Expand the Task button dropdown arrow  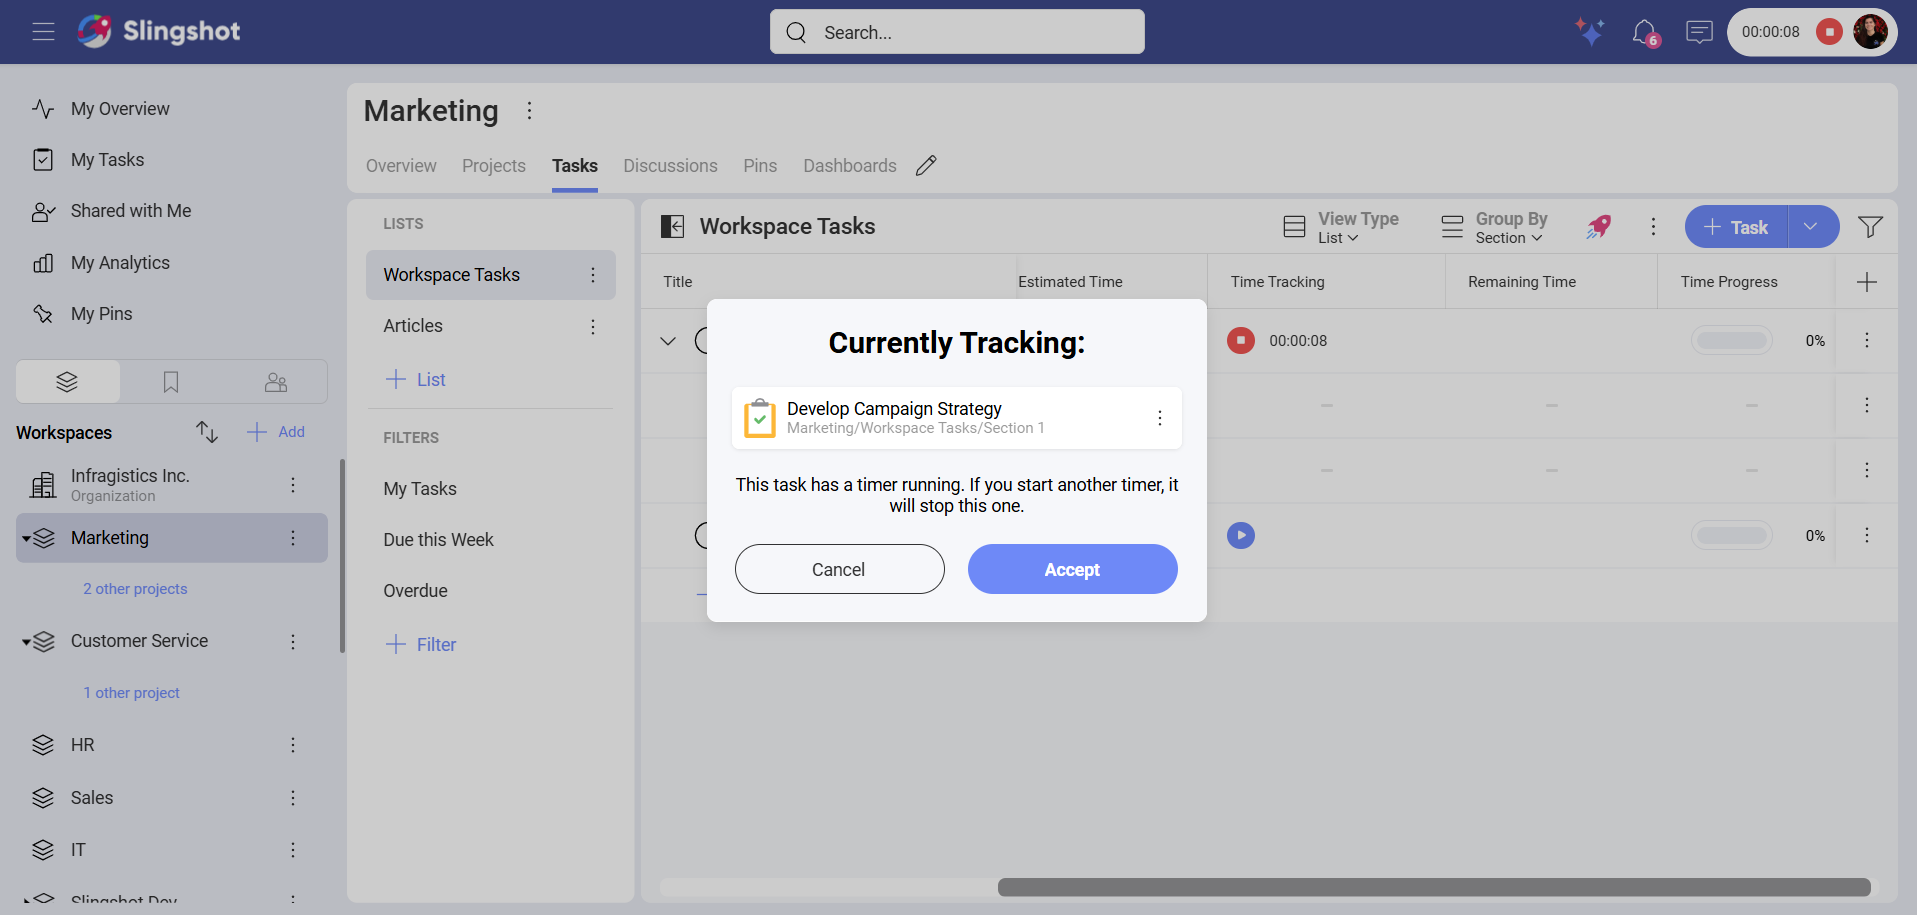click(1811, 227)
